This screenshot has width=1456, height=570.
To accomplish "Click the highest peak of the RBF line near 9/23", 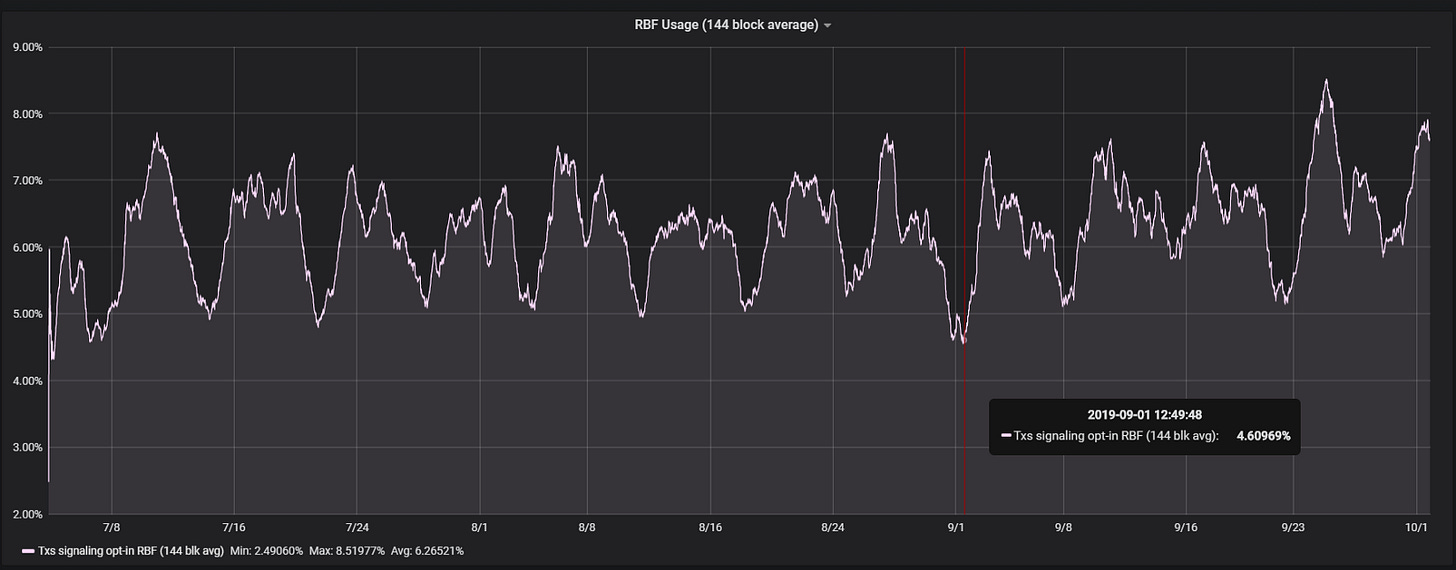I will coord(1326,81).
